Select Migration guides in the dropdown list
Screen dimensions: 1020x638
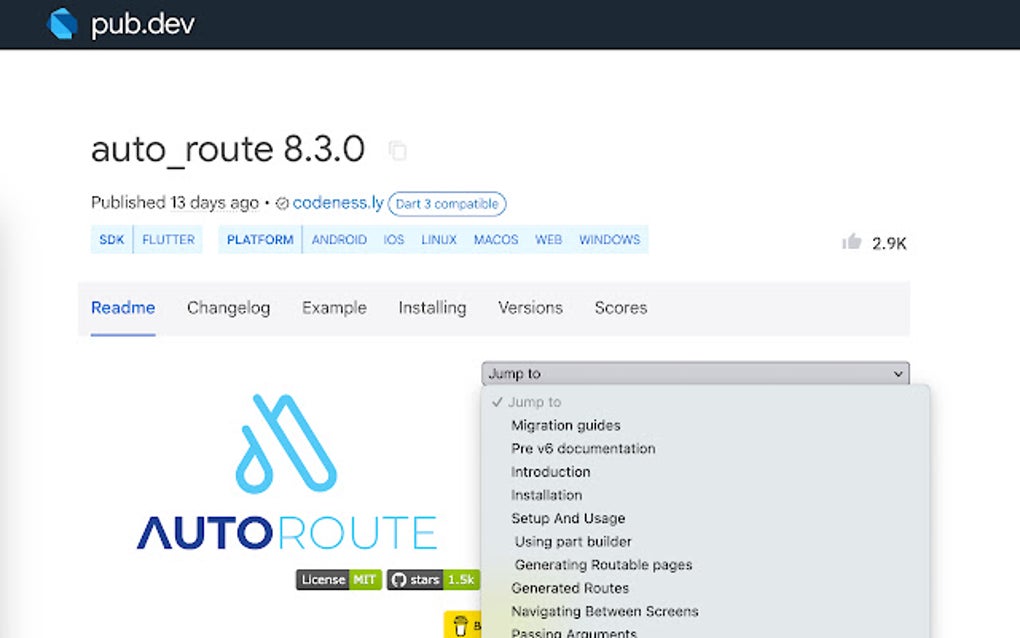click(565, 425)
